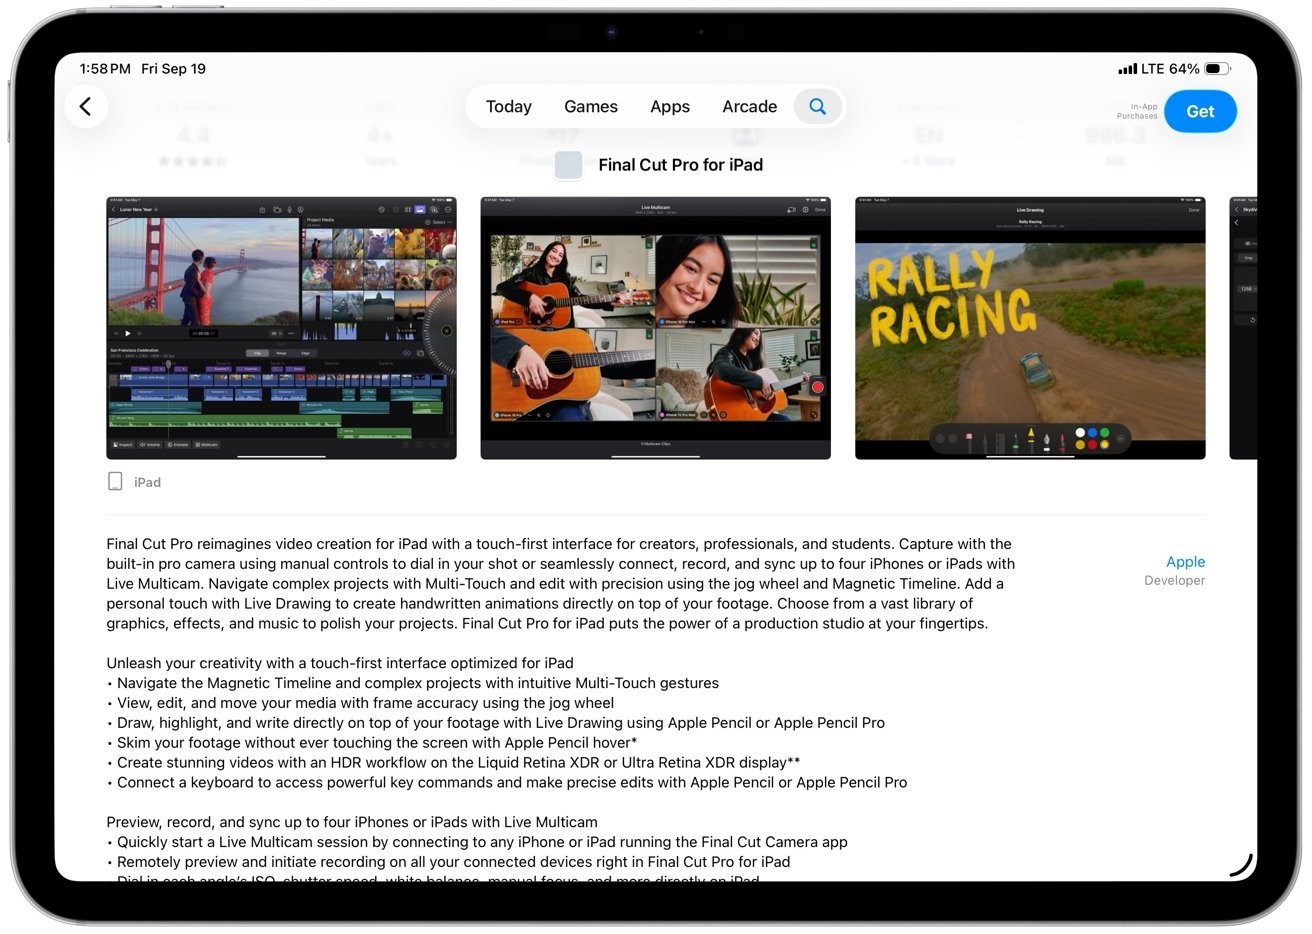Open the Rally Racing Live Drawing screenshot
Screen dimensions: 1312x934
point(1029,328)
